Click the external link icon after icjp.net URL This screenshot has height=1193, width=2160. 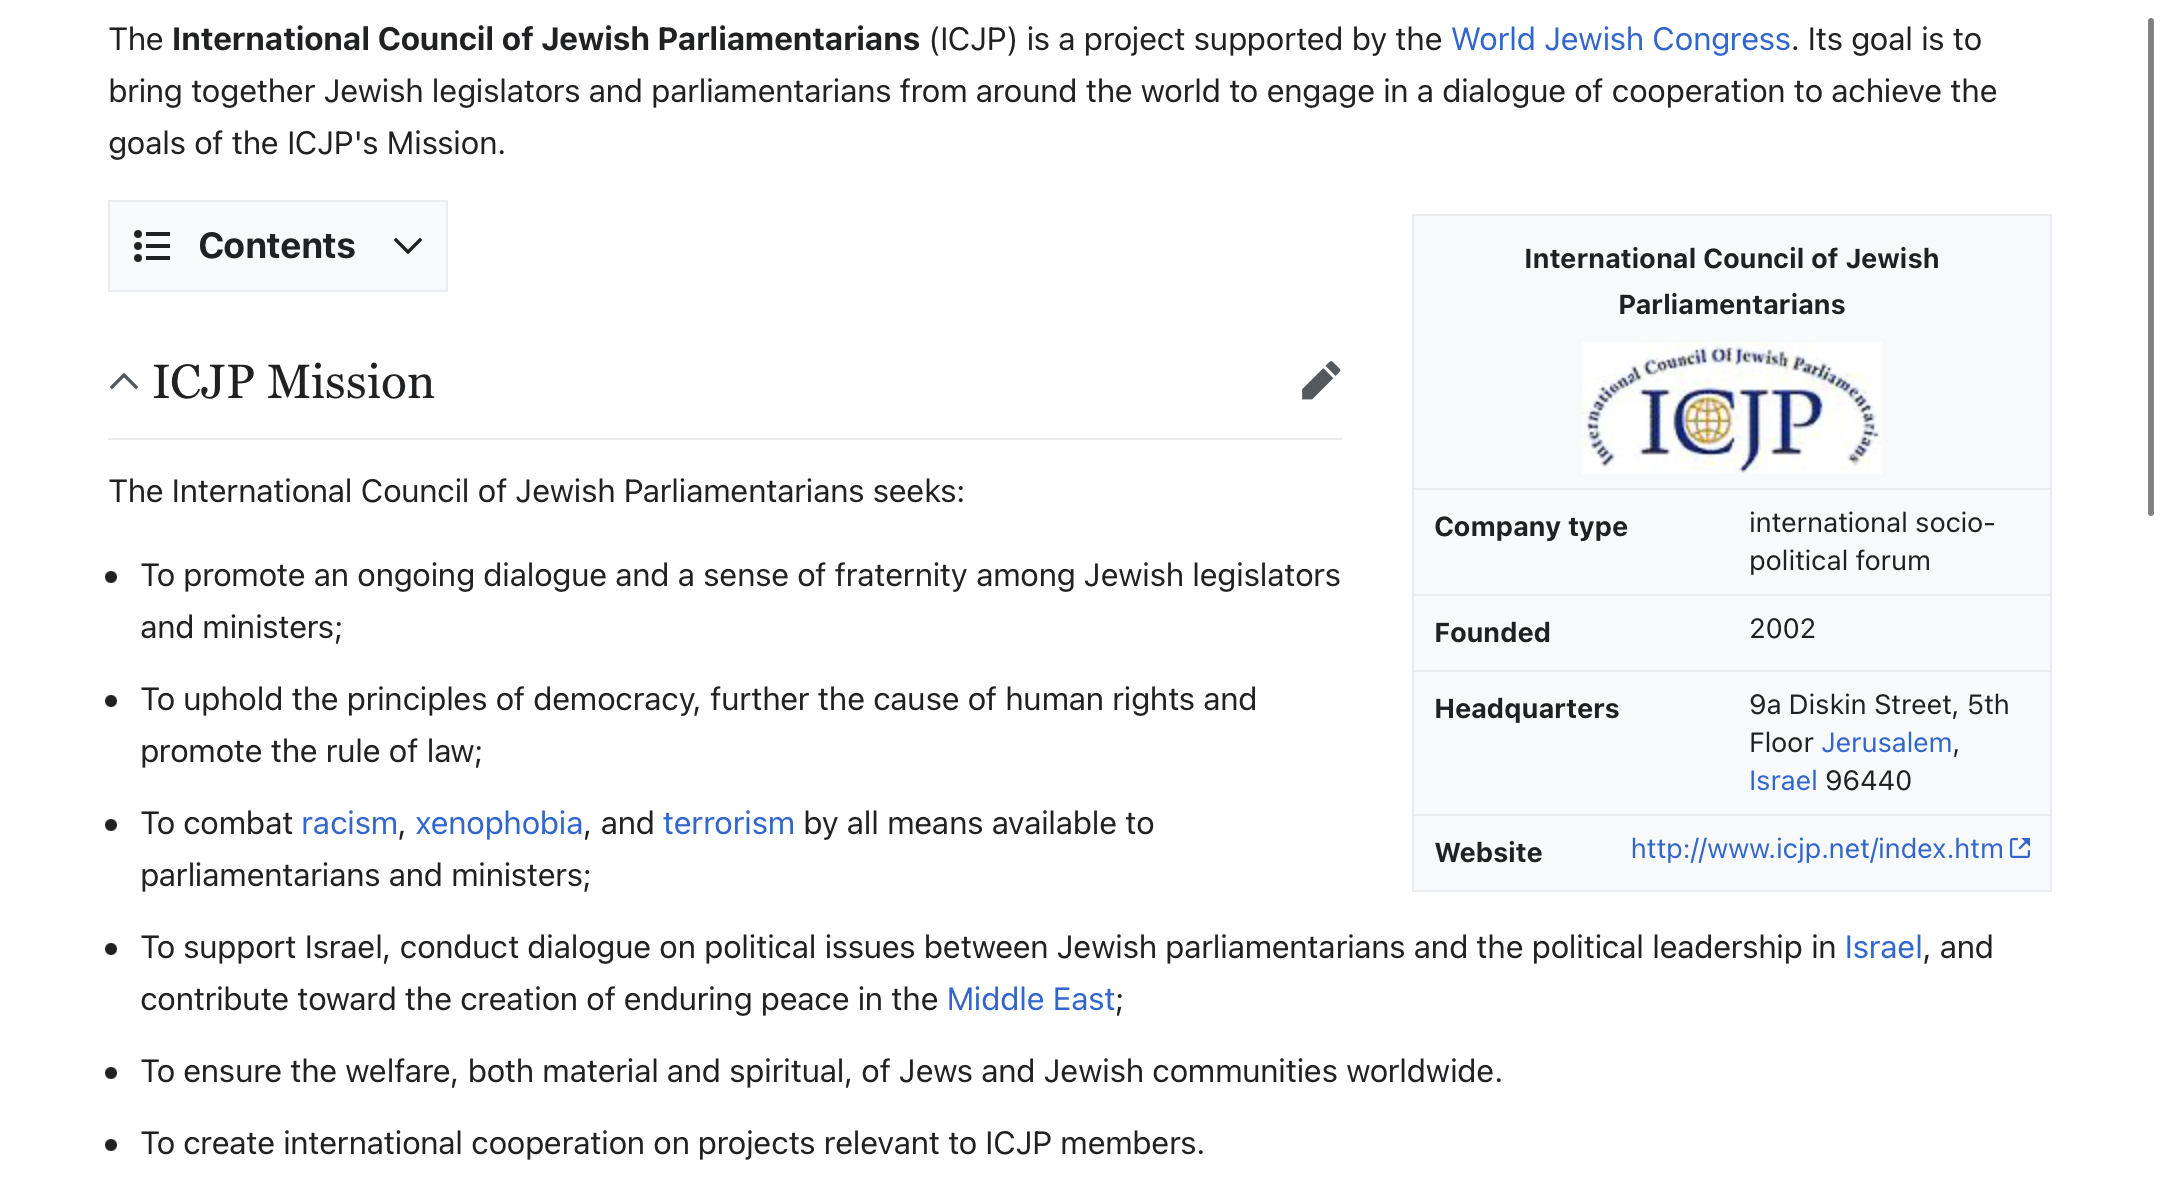[x=2020, y=848]
